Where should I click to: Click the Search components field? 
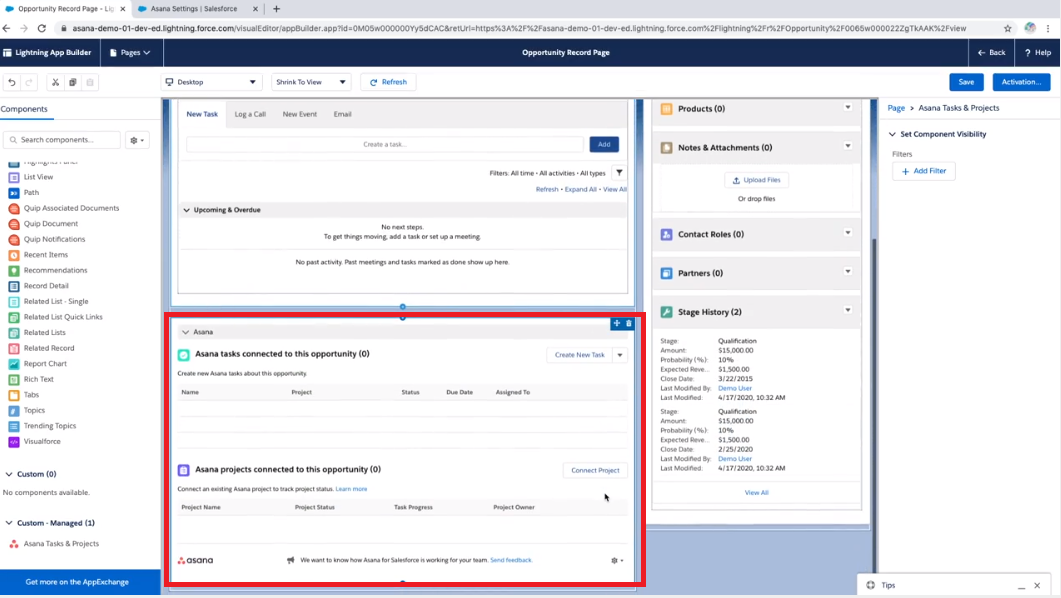pyautogui.click(x=62, y=140)
